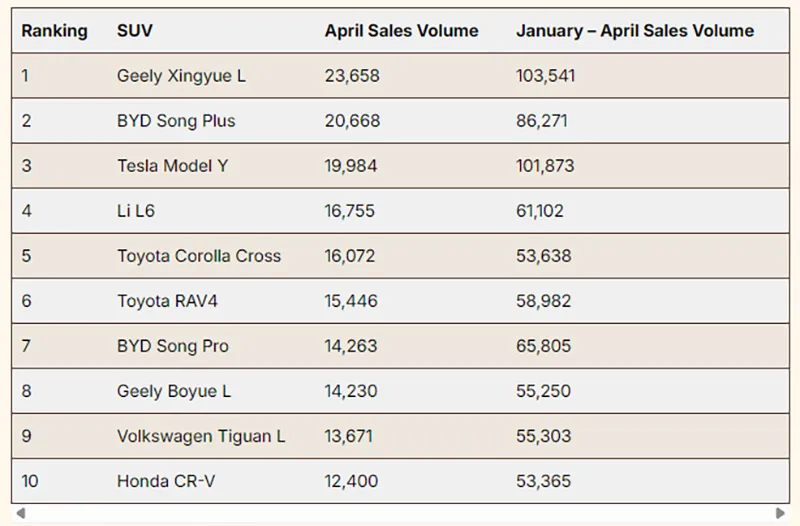Select the Geely Boyue L cell
This screenshot has width=800, height=526.
174,391
